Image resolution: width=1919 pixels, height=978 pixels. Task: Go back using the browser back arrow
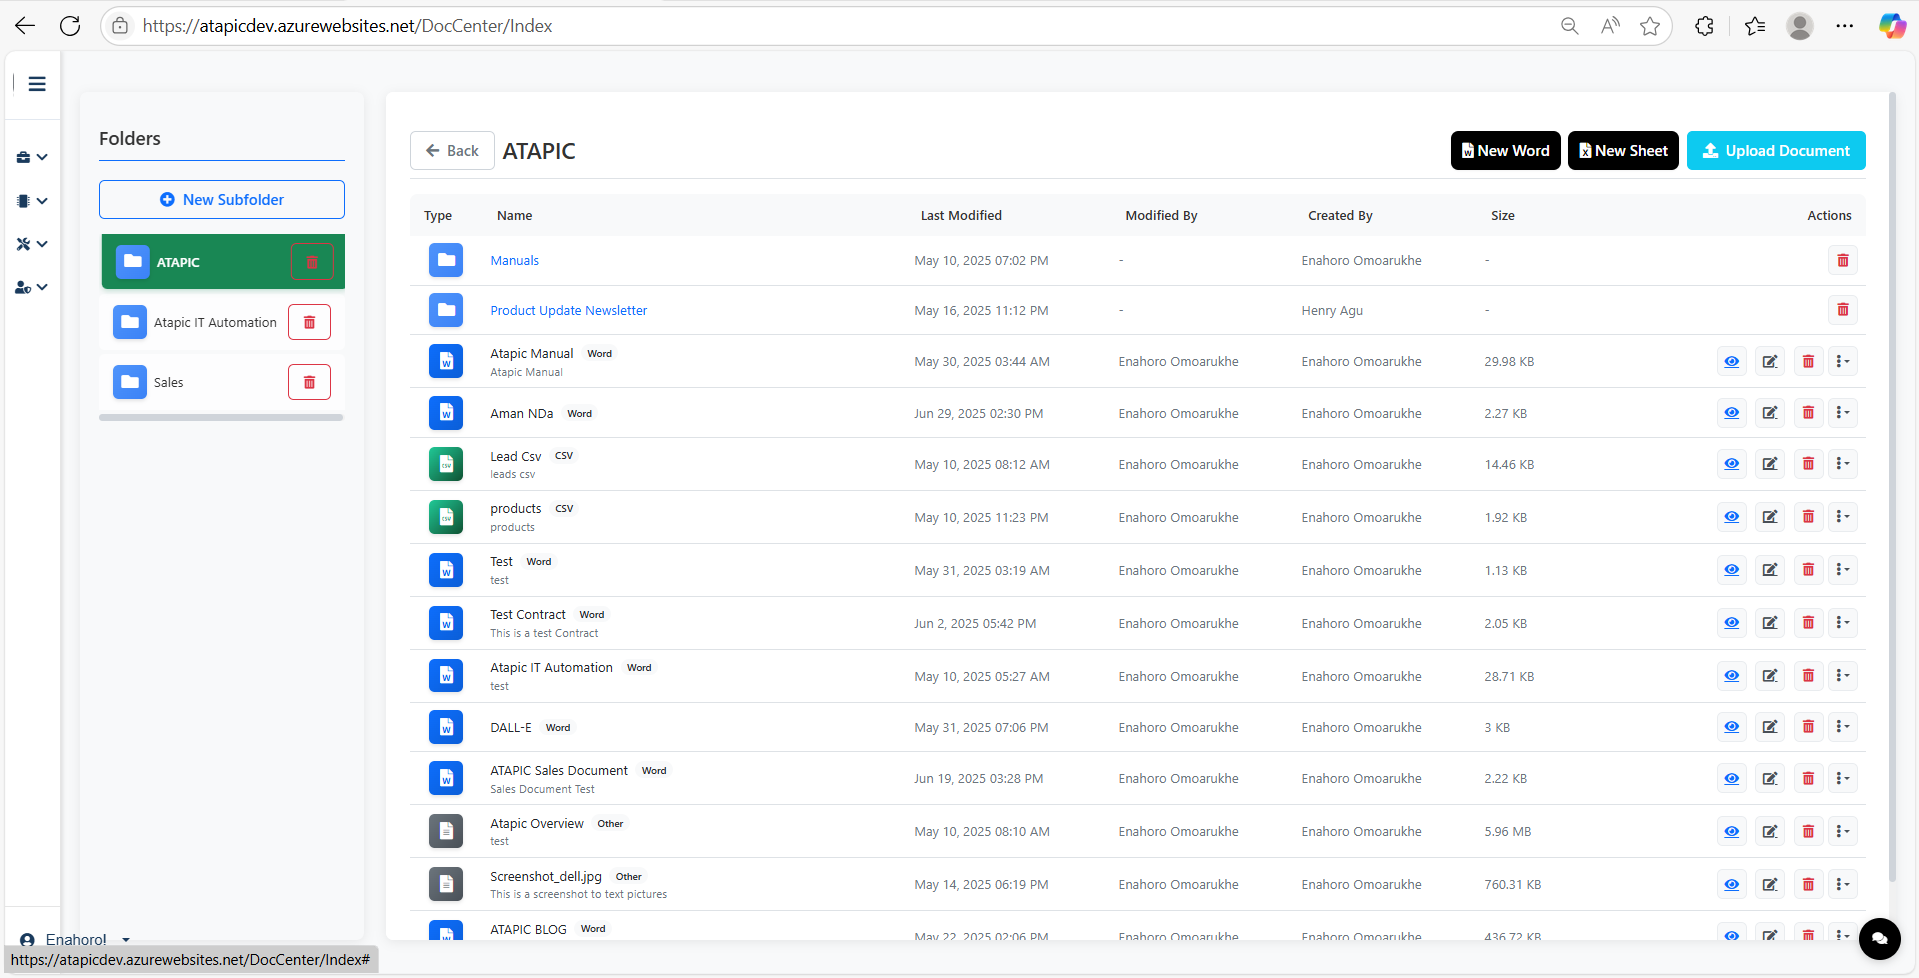click(25, 26)
